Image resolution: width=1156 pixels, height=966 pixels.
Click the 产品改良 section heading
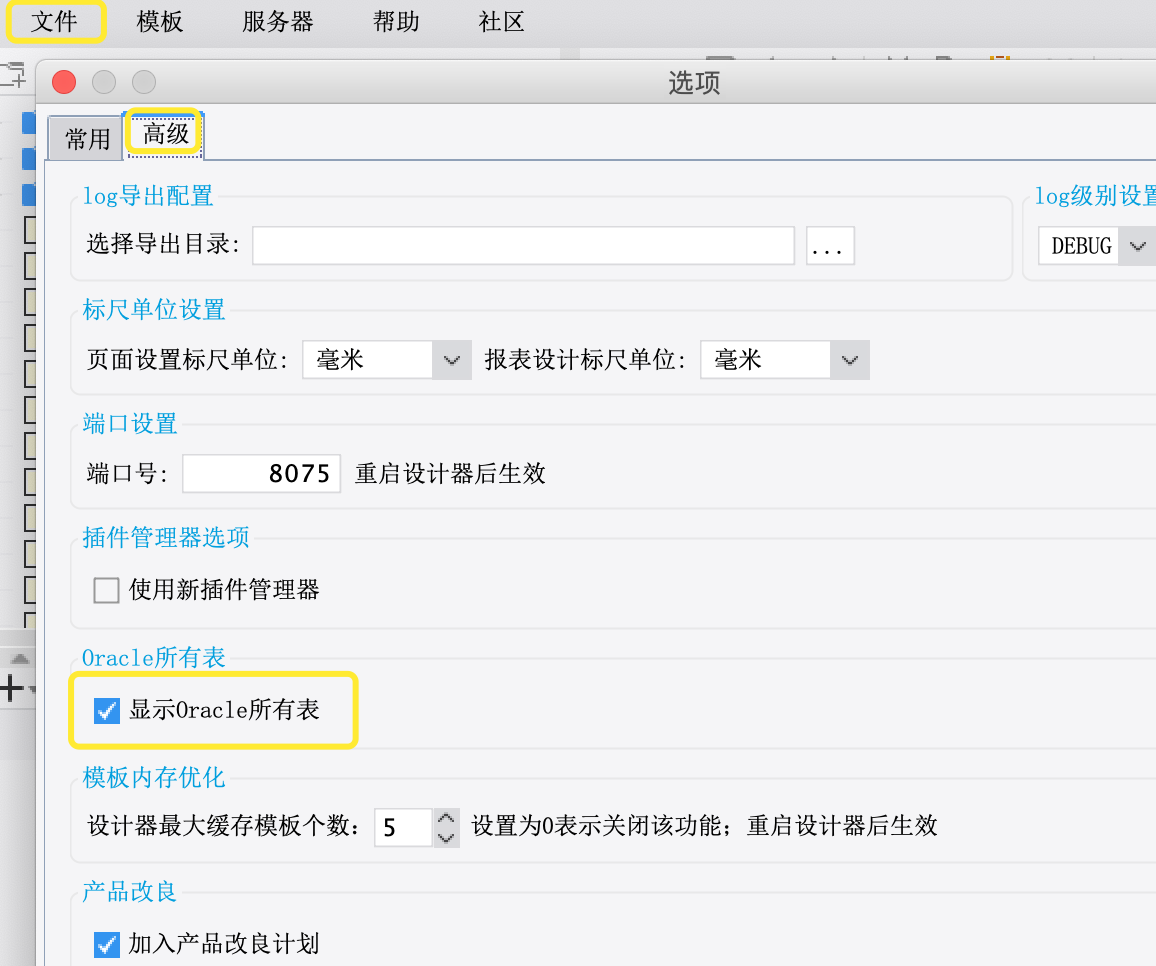tap(130, 892)
